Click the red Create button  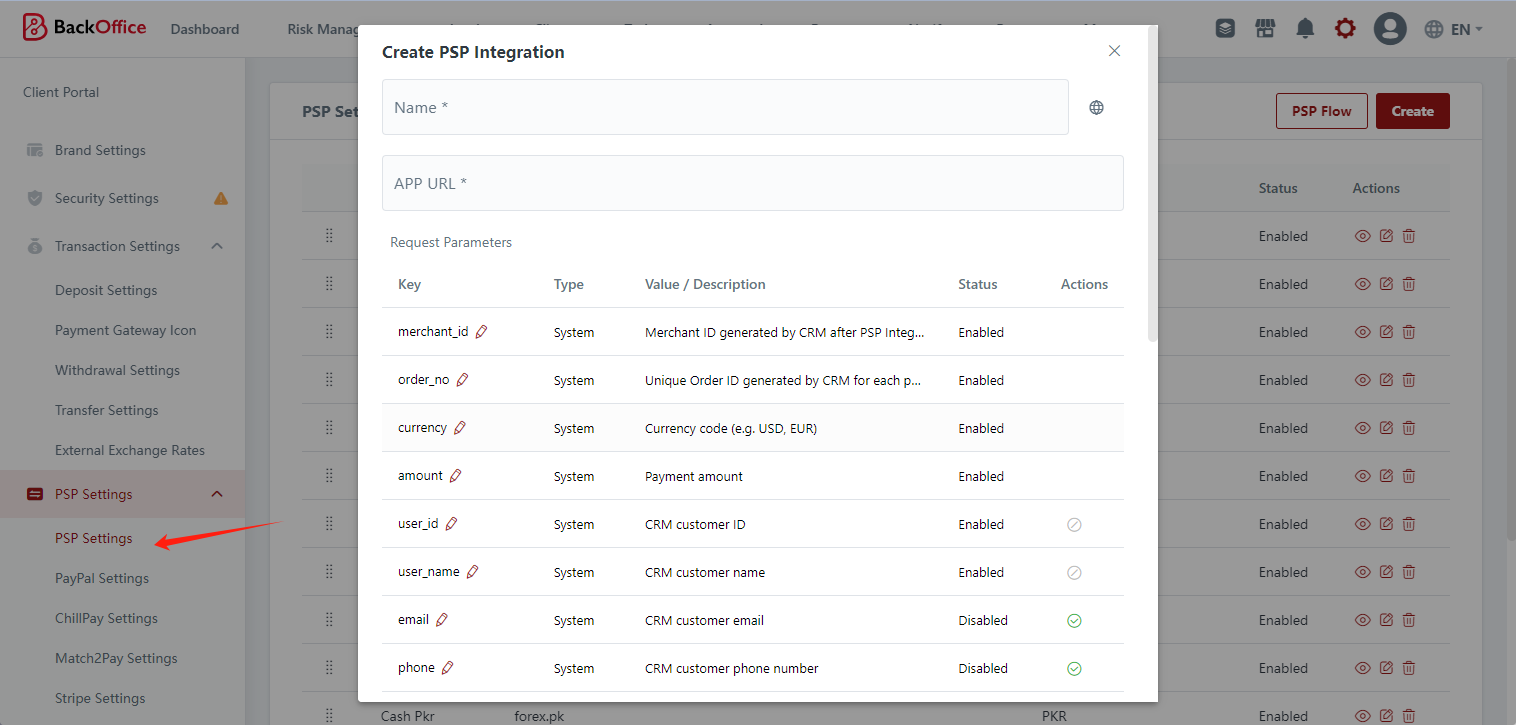1413,111
